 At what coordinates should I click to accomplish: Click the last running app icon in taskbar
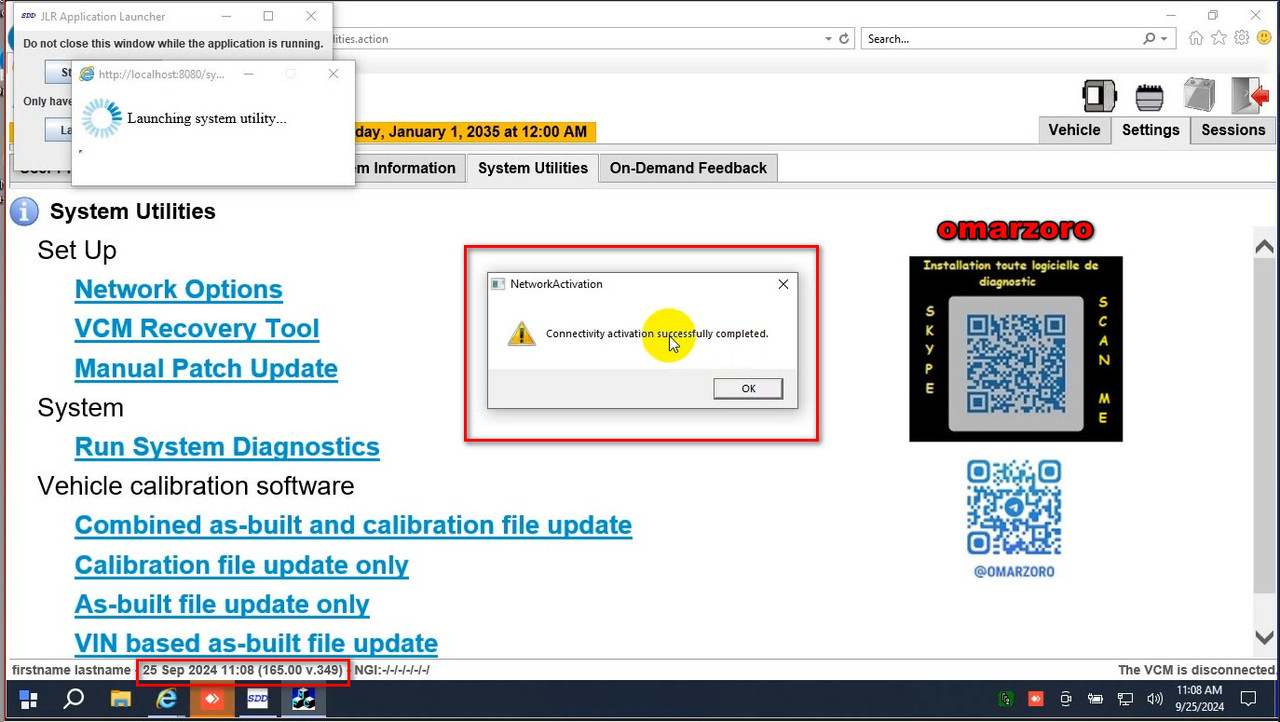pos(303,699)
